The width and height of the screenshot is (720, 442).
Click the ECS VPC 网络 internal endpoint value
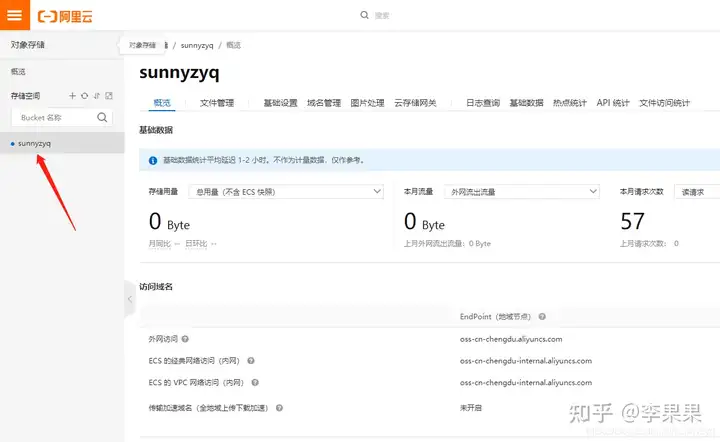526,382
